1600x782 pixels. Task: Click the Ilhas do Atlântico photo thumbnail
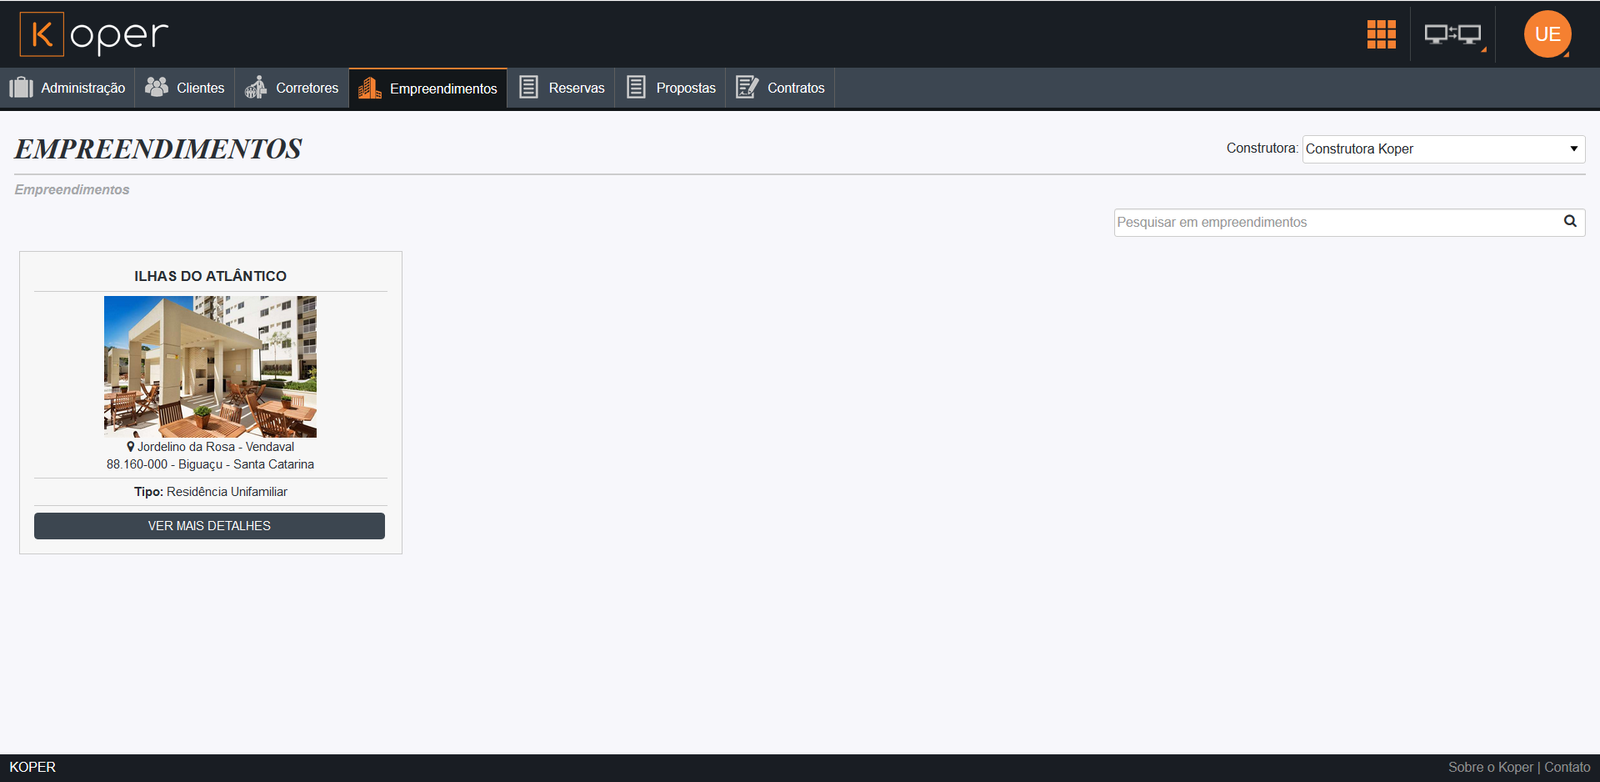coord(210,366)
